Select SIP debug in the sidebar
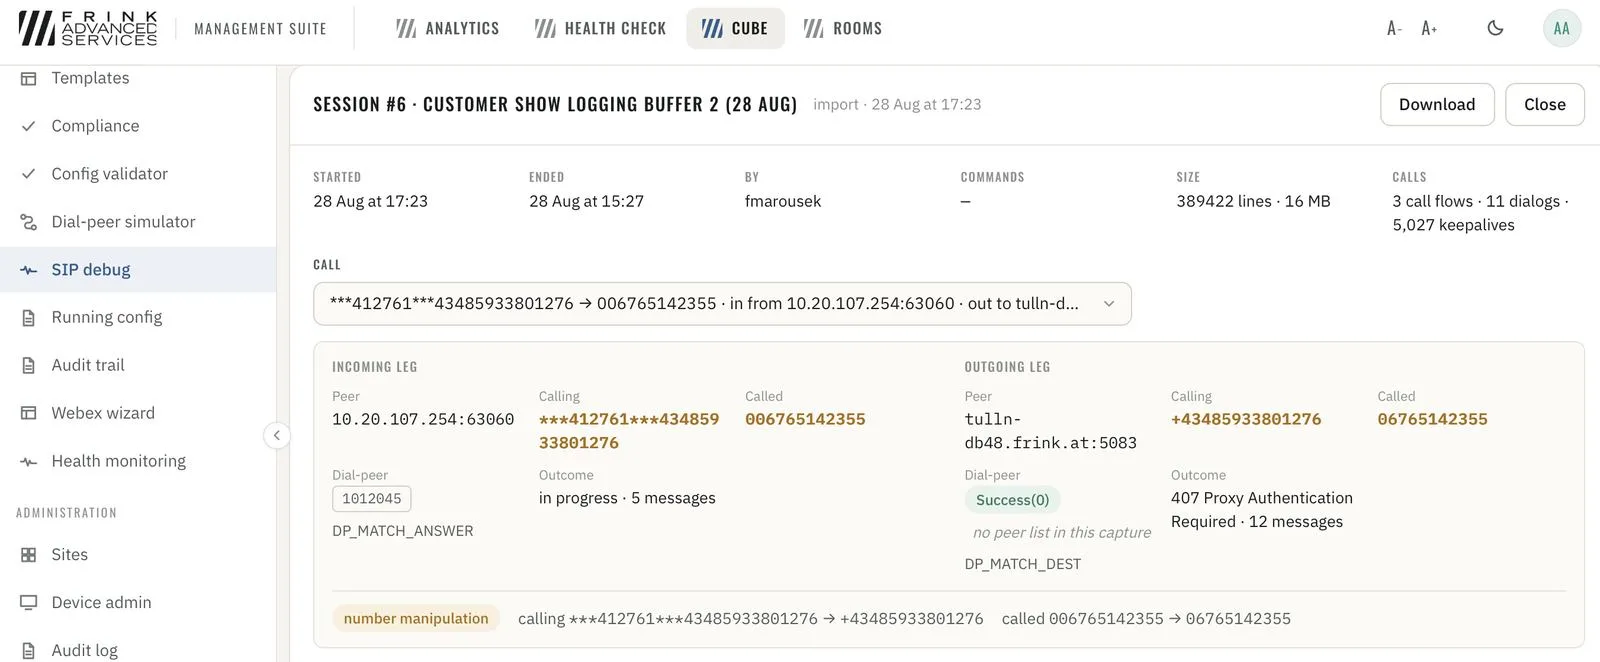Image resolution: width=1600 pixels, height=662 pixels. 138,270
